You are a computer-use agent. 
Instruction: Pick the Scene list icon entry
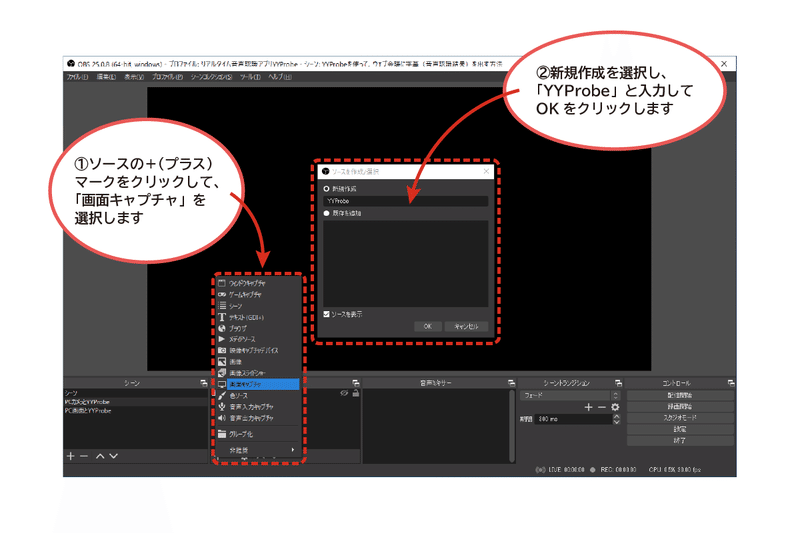pyautogui.click(x=222, y=306)
